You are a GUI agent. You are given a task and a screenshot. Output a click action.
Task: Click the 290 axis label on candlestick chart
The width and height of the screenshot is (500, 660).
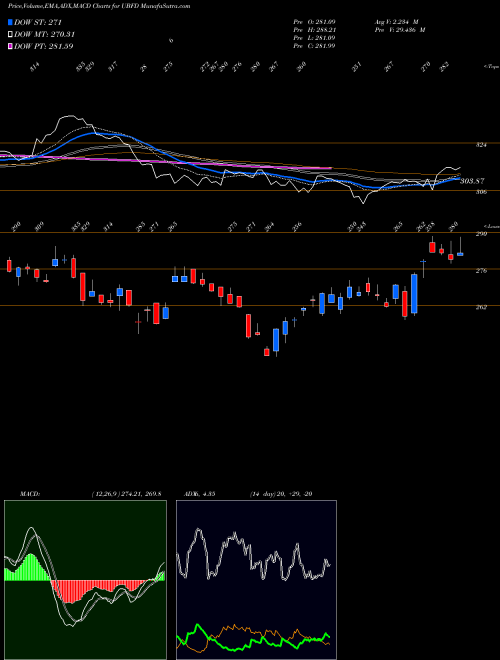click(481, 234)
